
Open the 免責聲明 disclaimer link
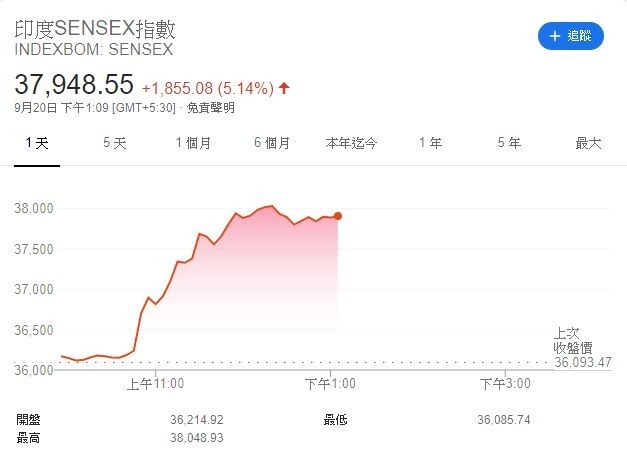coord(211,108)
